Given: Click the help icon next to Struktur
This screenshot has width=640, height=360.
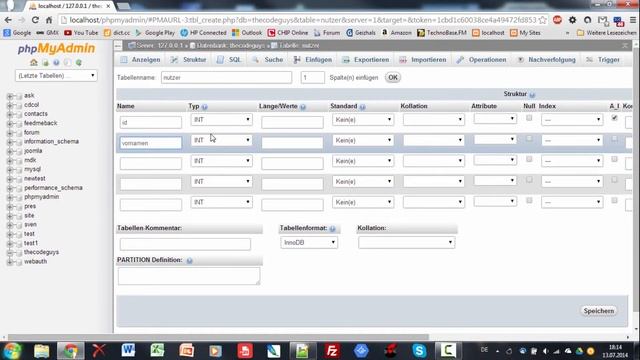Looking at the screenshot, I should coord(532,95).
